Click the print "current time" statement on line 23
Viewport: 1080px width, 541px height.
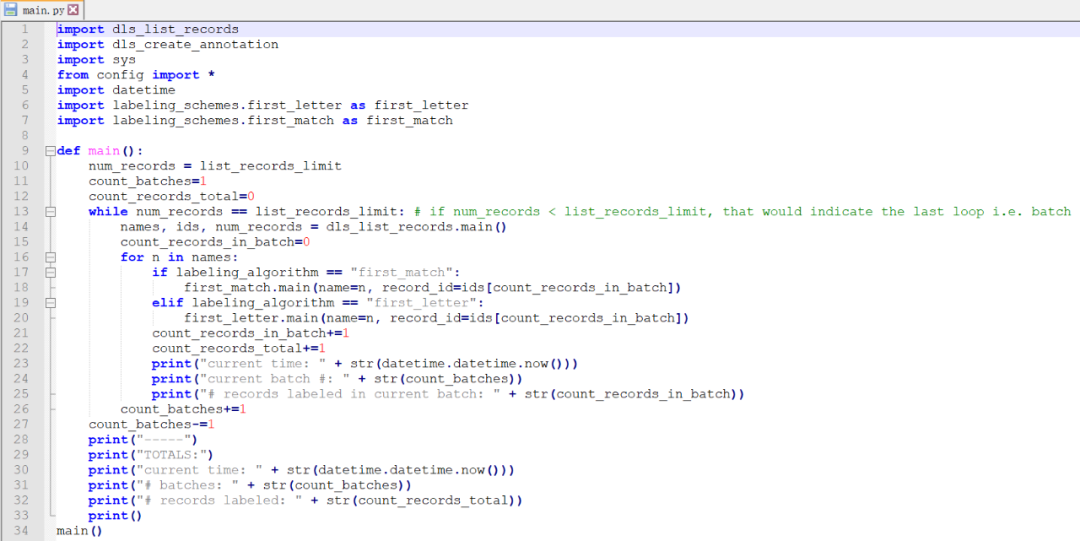tap(364, 363)
